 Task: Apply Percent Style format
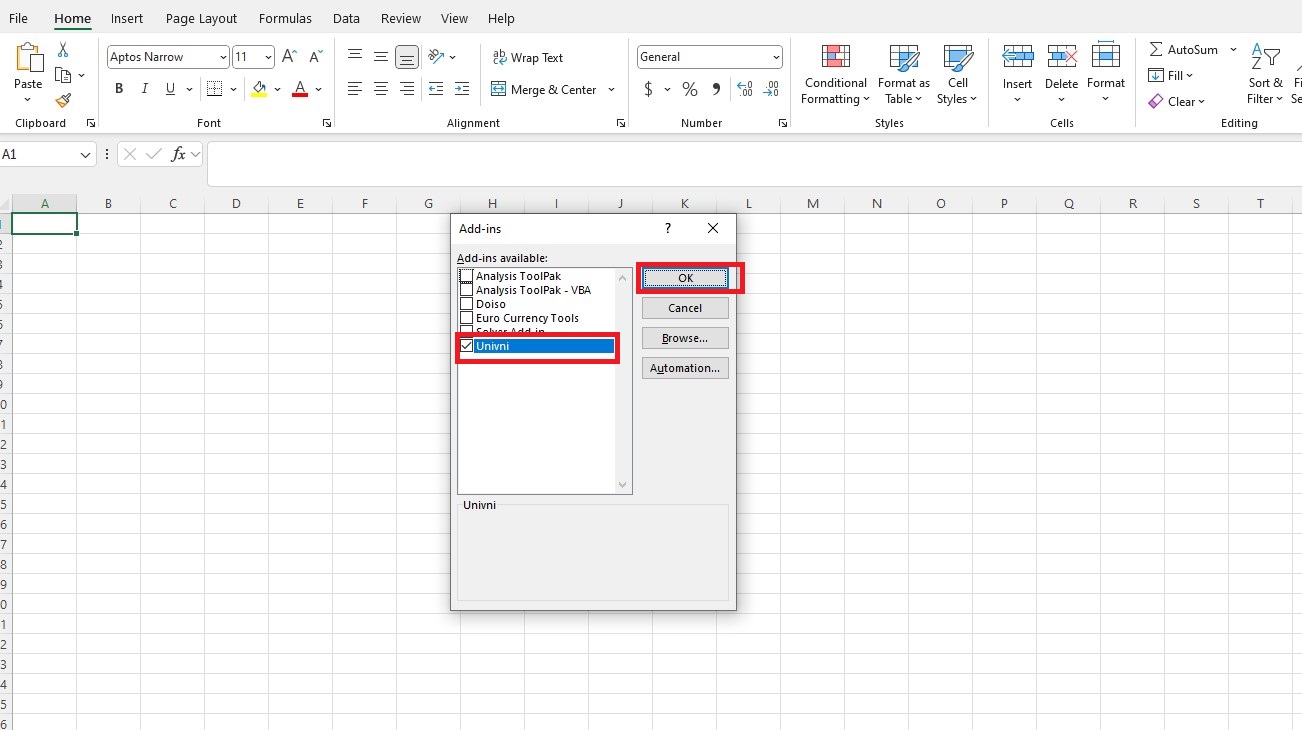pyautogui.click(x=690, y=89)
